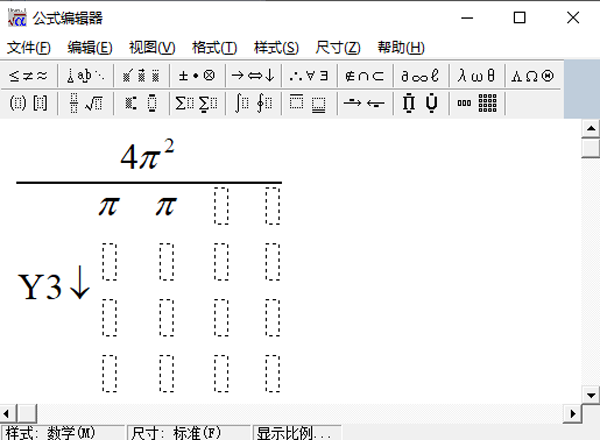
Task: Click the empty slot directly below the first π
Action: pyautogui.click(x=109, y=262)
